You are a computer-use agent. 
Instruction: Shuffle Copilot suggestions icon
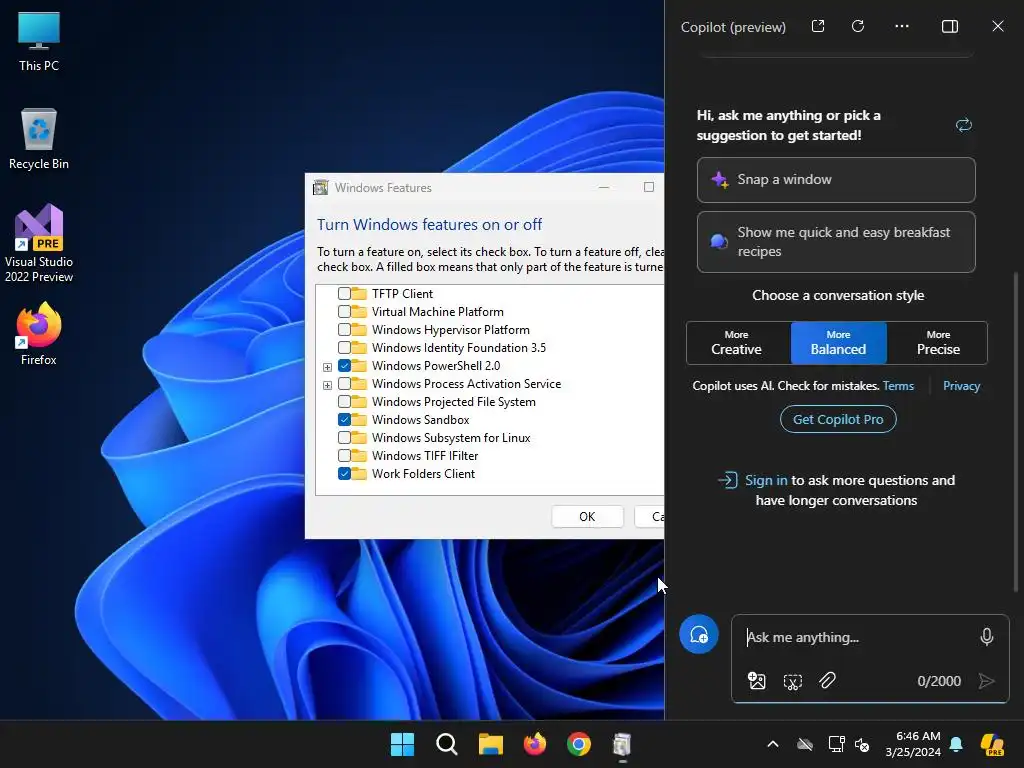[964, 125]
